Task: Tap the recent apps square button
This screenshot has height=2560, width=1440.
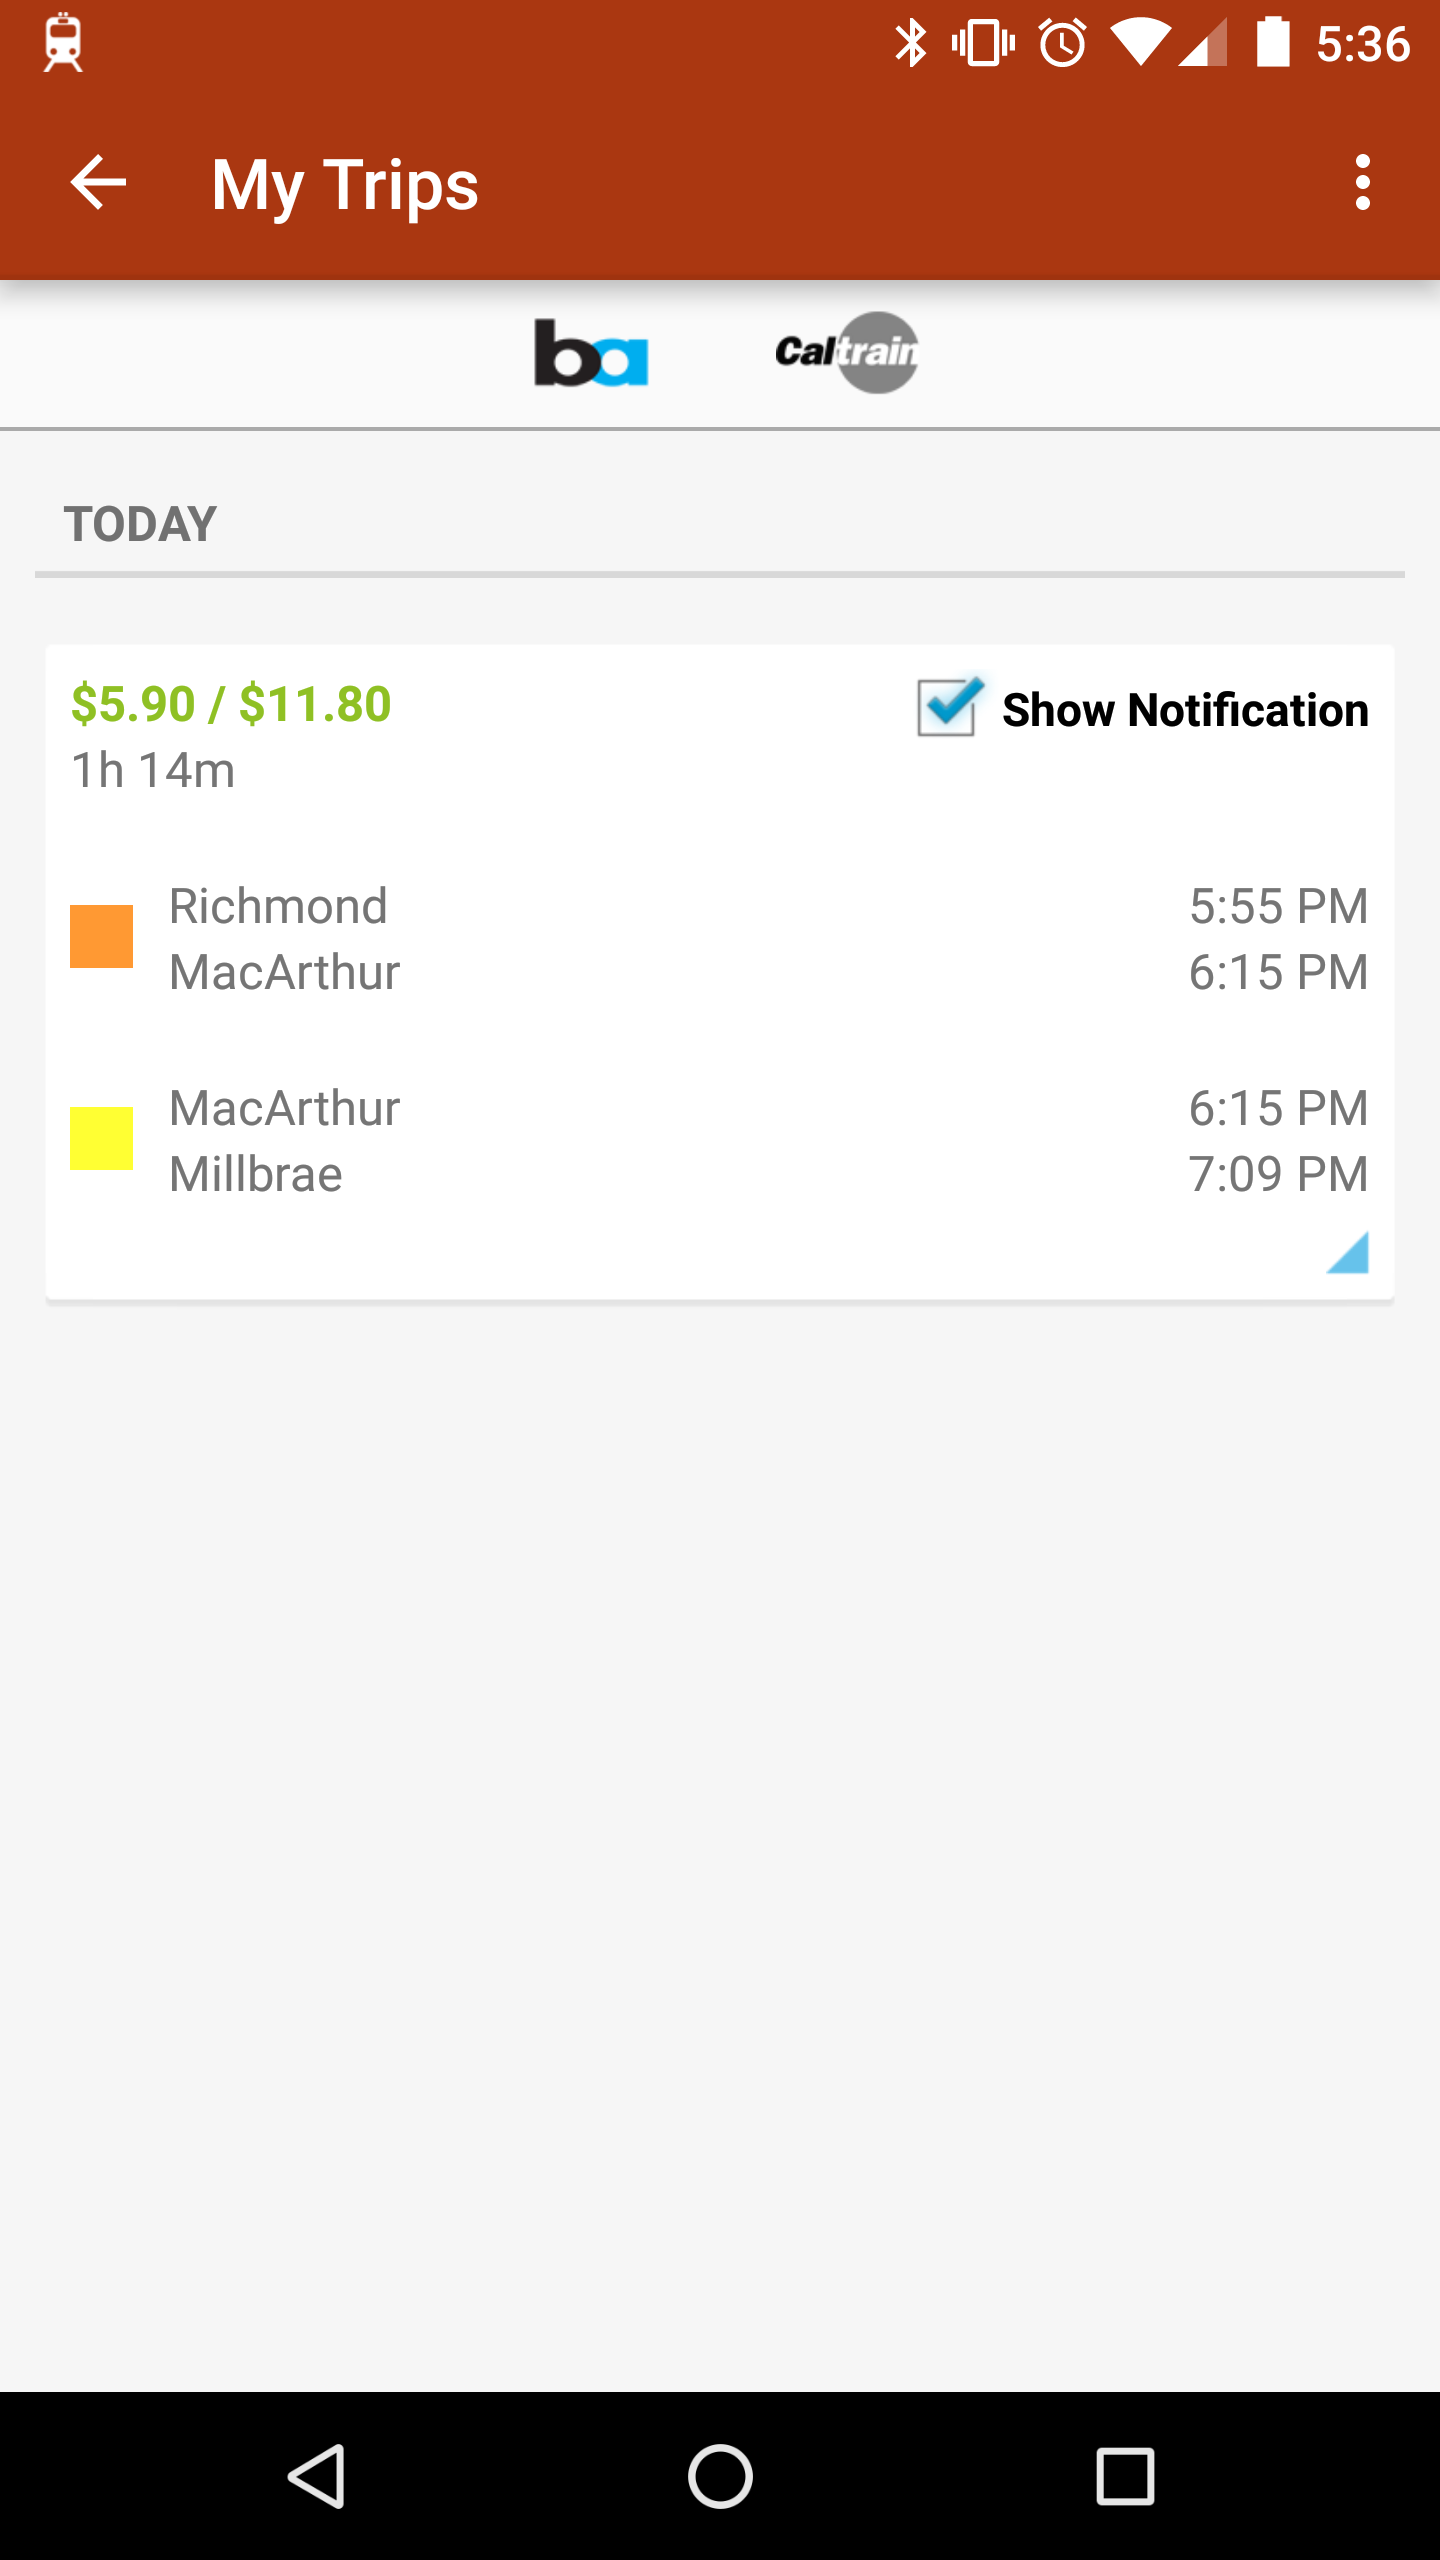Action: tap(1125, 2476)
